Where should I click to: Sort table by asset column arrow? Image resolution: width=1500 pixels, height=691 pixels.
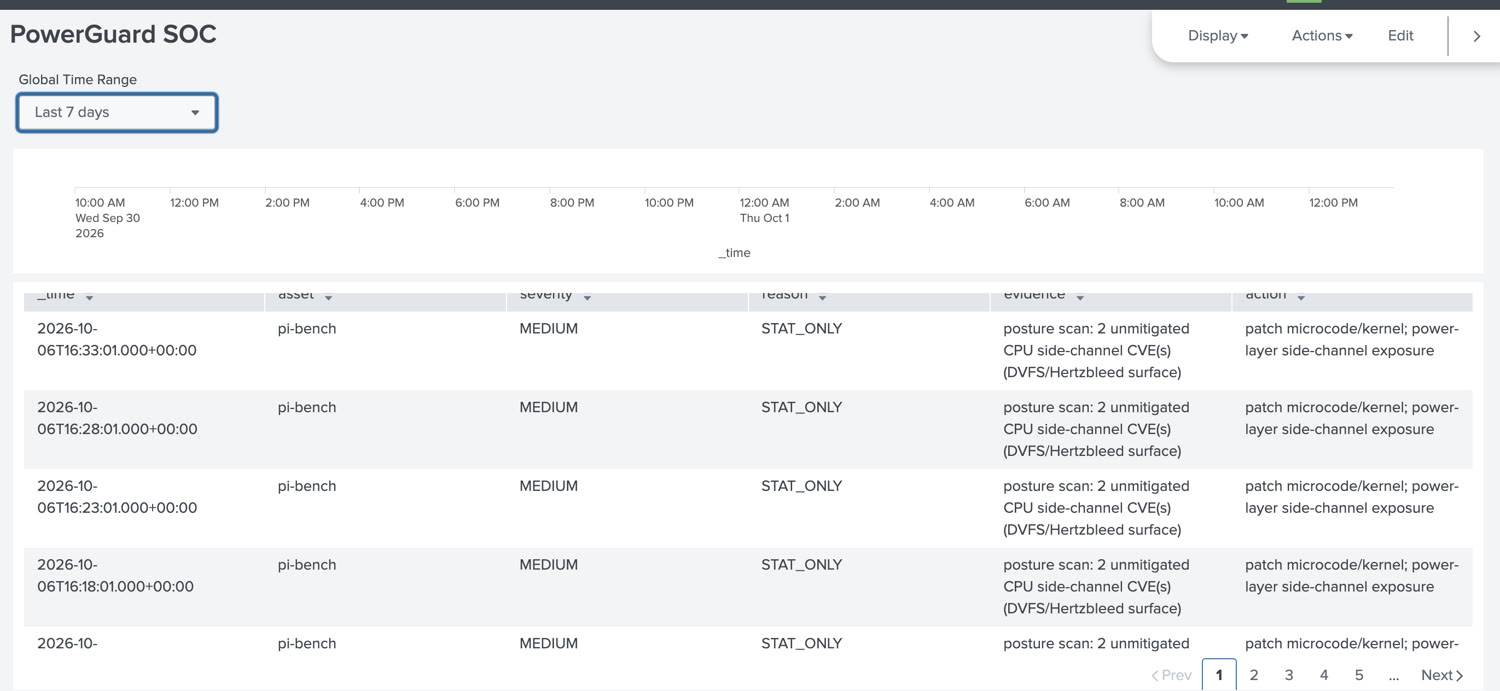pyautogui.click(x=328, y=297)
